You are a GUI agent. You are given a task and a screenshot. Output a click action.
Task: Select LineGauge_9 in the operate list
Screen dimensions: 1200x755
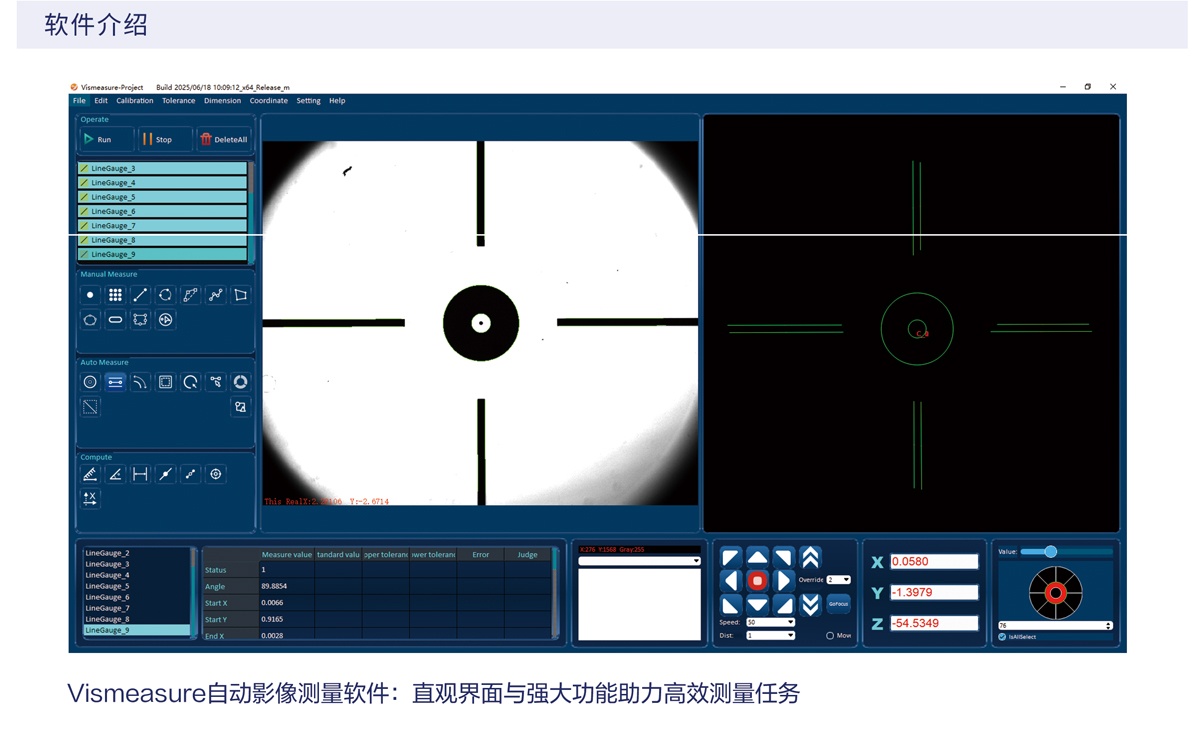(163, 254)
